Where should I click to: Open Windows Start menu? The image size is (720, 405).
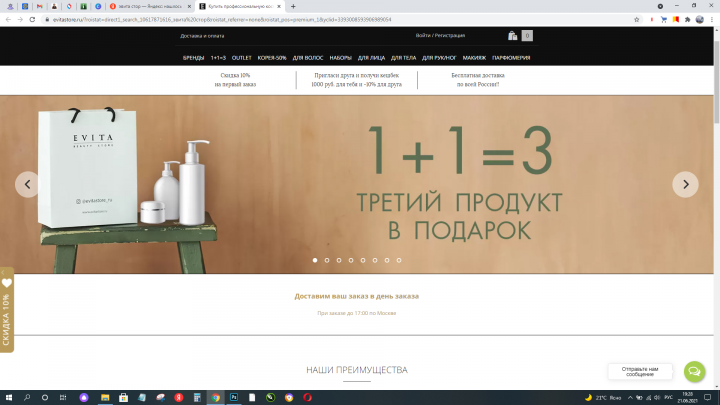pos(9,398)
